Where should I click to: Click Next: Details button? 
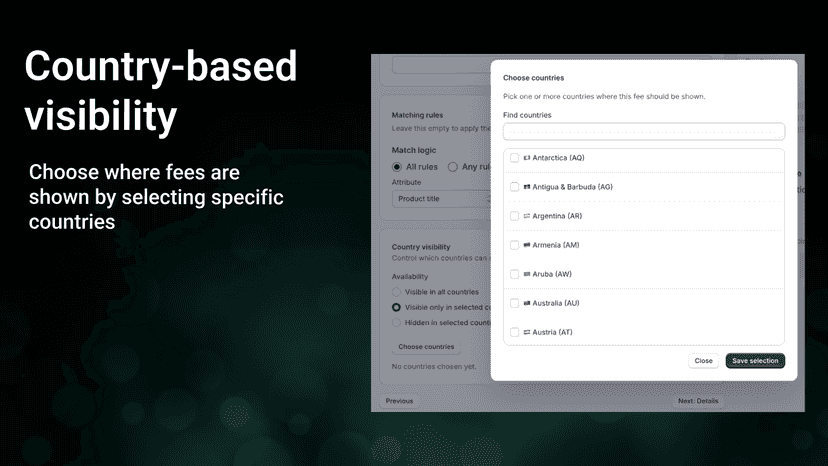pos(698,401)
